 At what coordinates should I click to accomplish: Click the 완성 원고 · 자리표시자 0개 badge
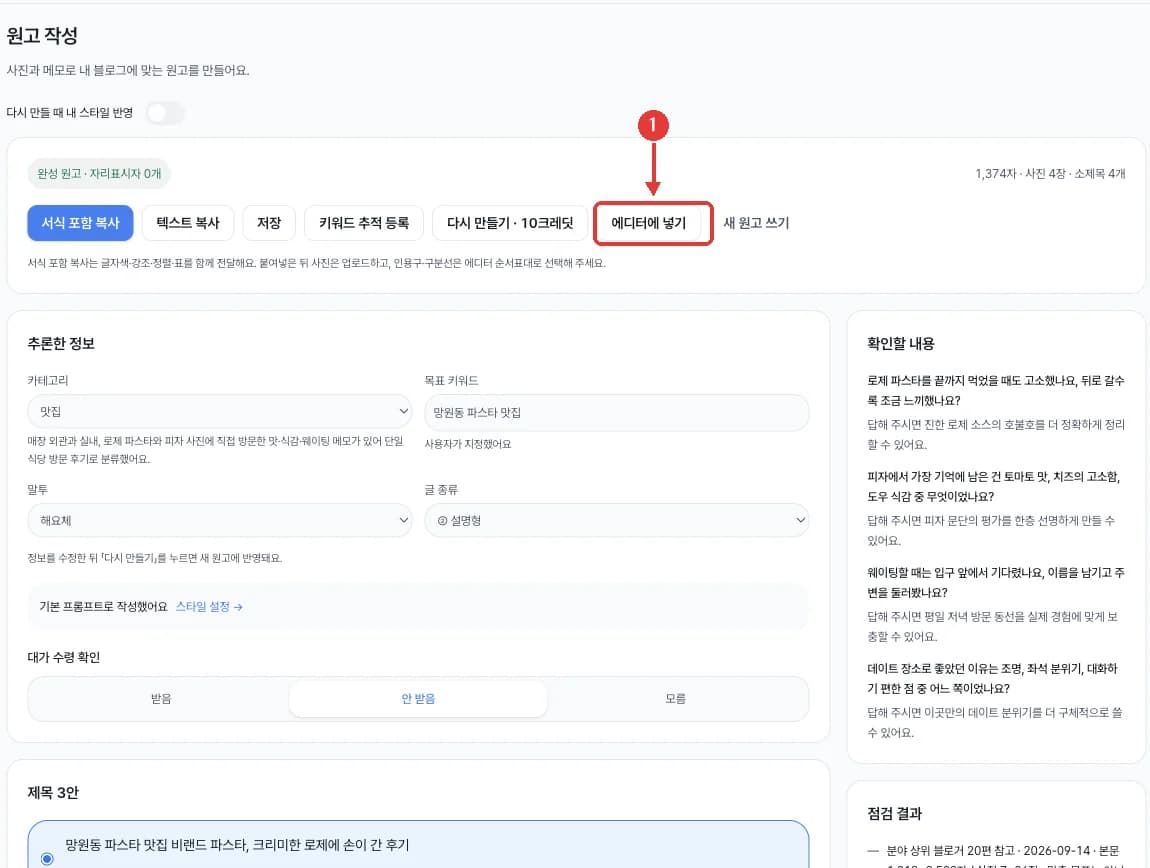(x=99, y=174)
